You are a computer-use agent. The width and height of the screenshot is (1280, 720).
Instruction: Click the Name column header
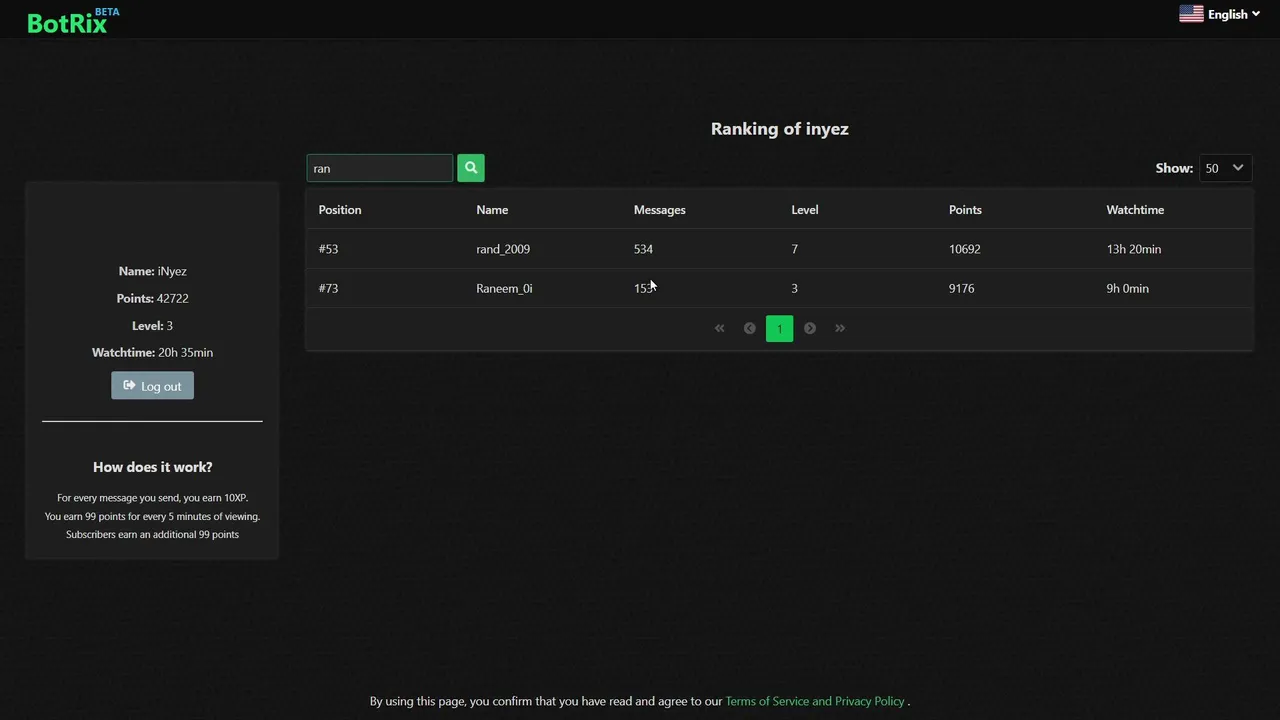pos(492,210)
